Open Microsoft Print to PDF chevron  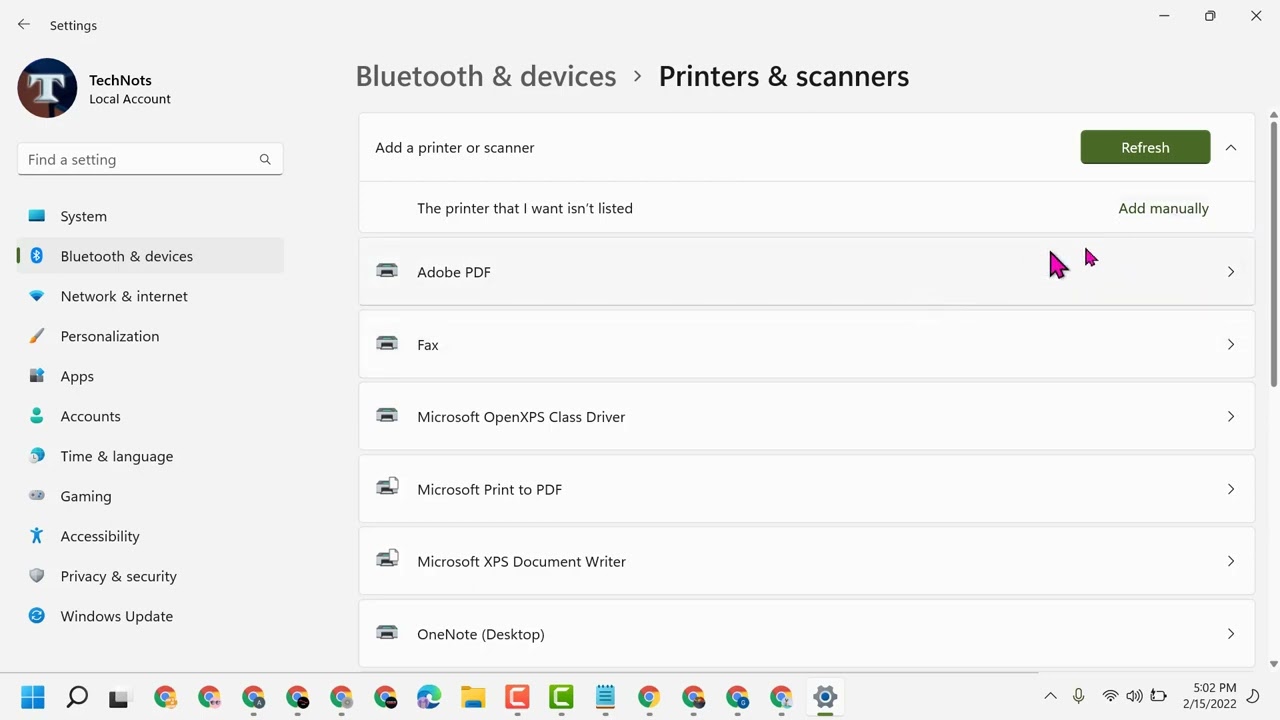point(1231,489)
